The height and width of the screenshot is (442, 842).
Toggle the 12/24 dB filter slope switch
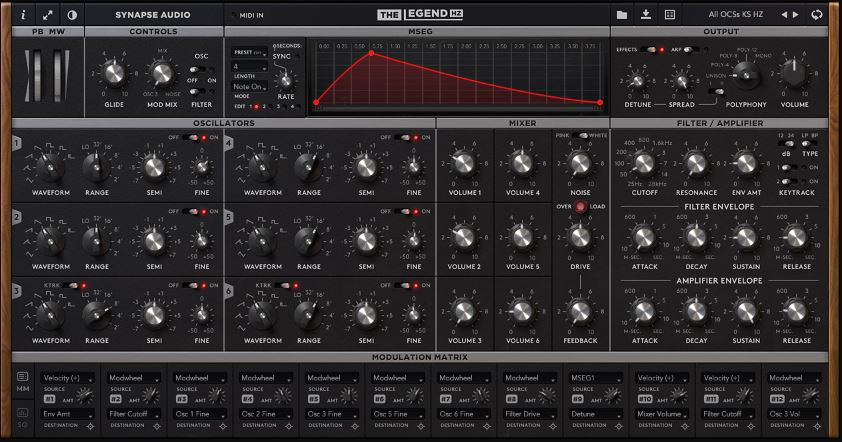pos(786,143)
